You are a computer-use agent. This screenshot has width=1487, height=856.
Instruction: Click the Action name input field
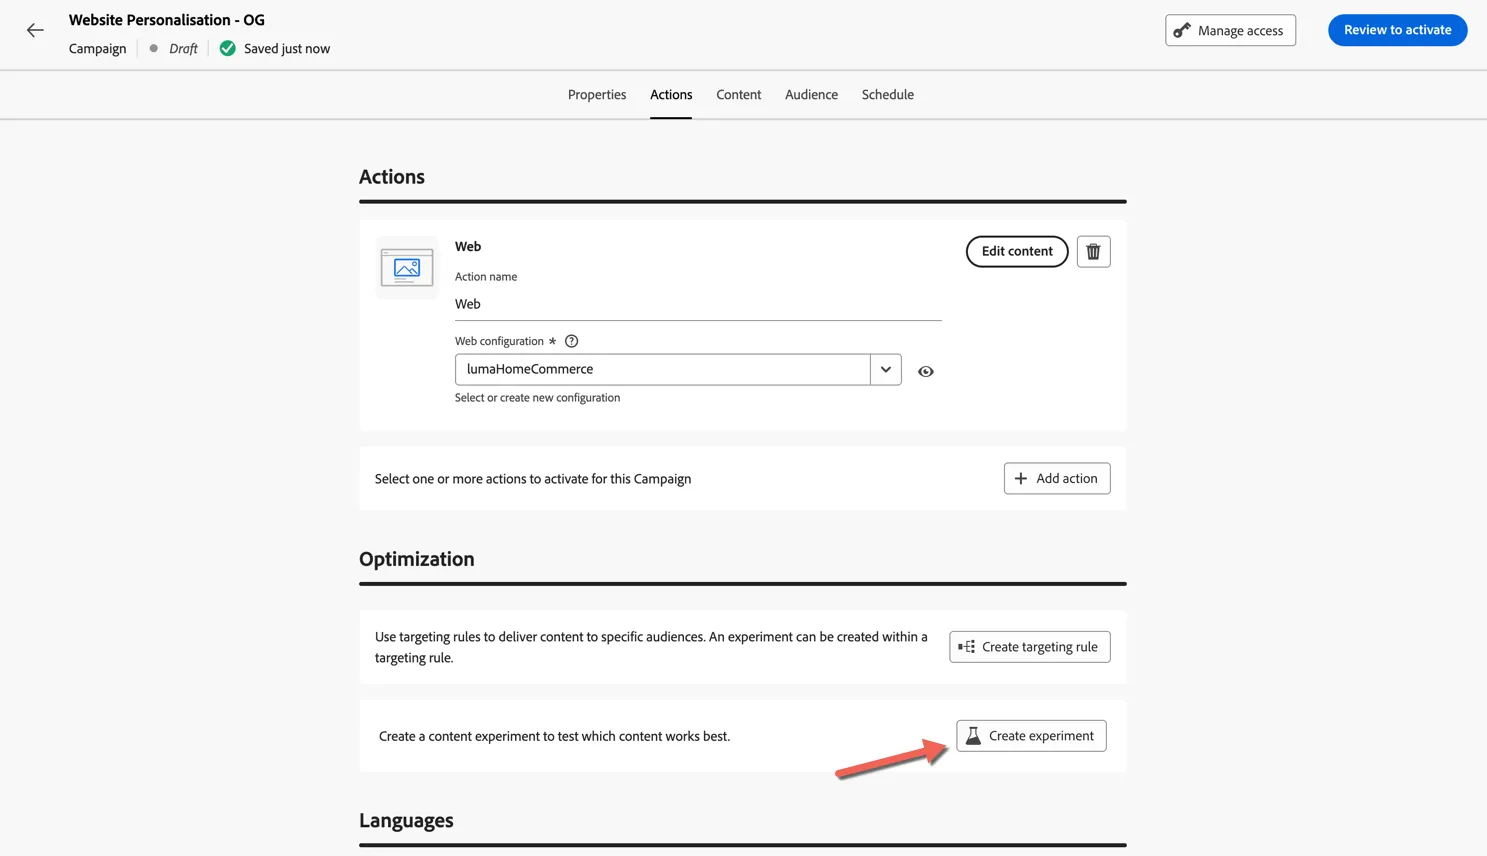click(x=698, y=304)
